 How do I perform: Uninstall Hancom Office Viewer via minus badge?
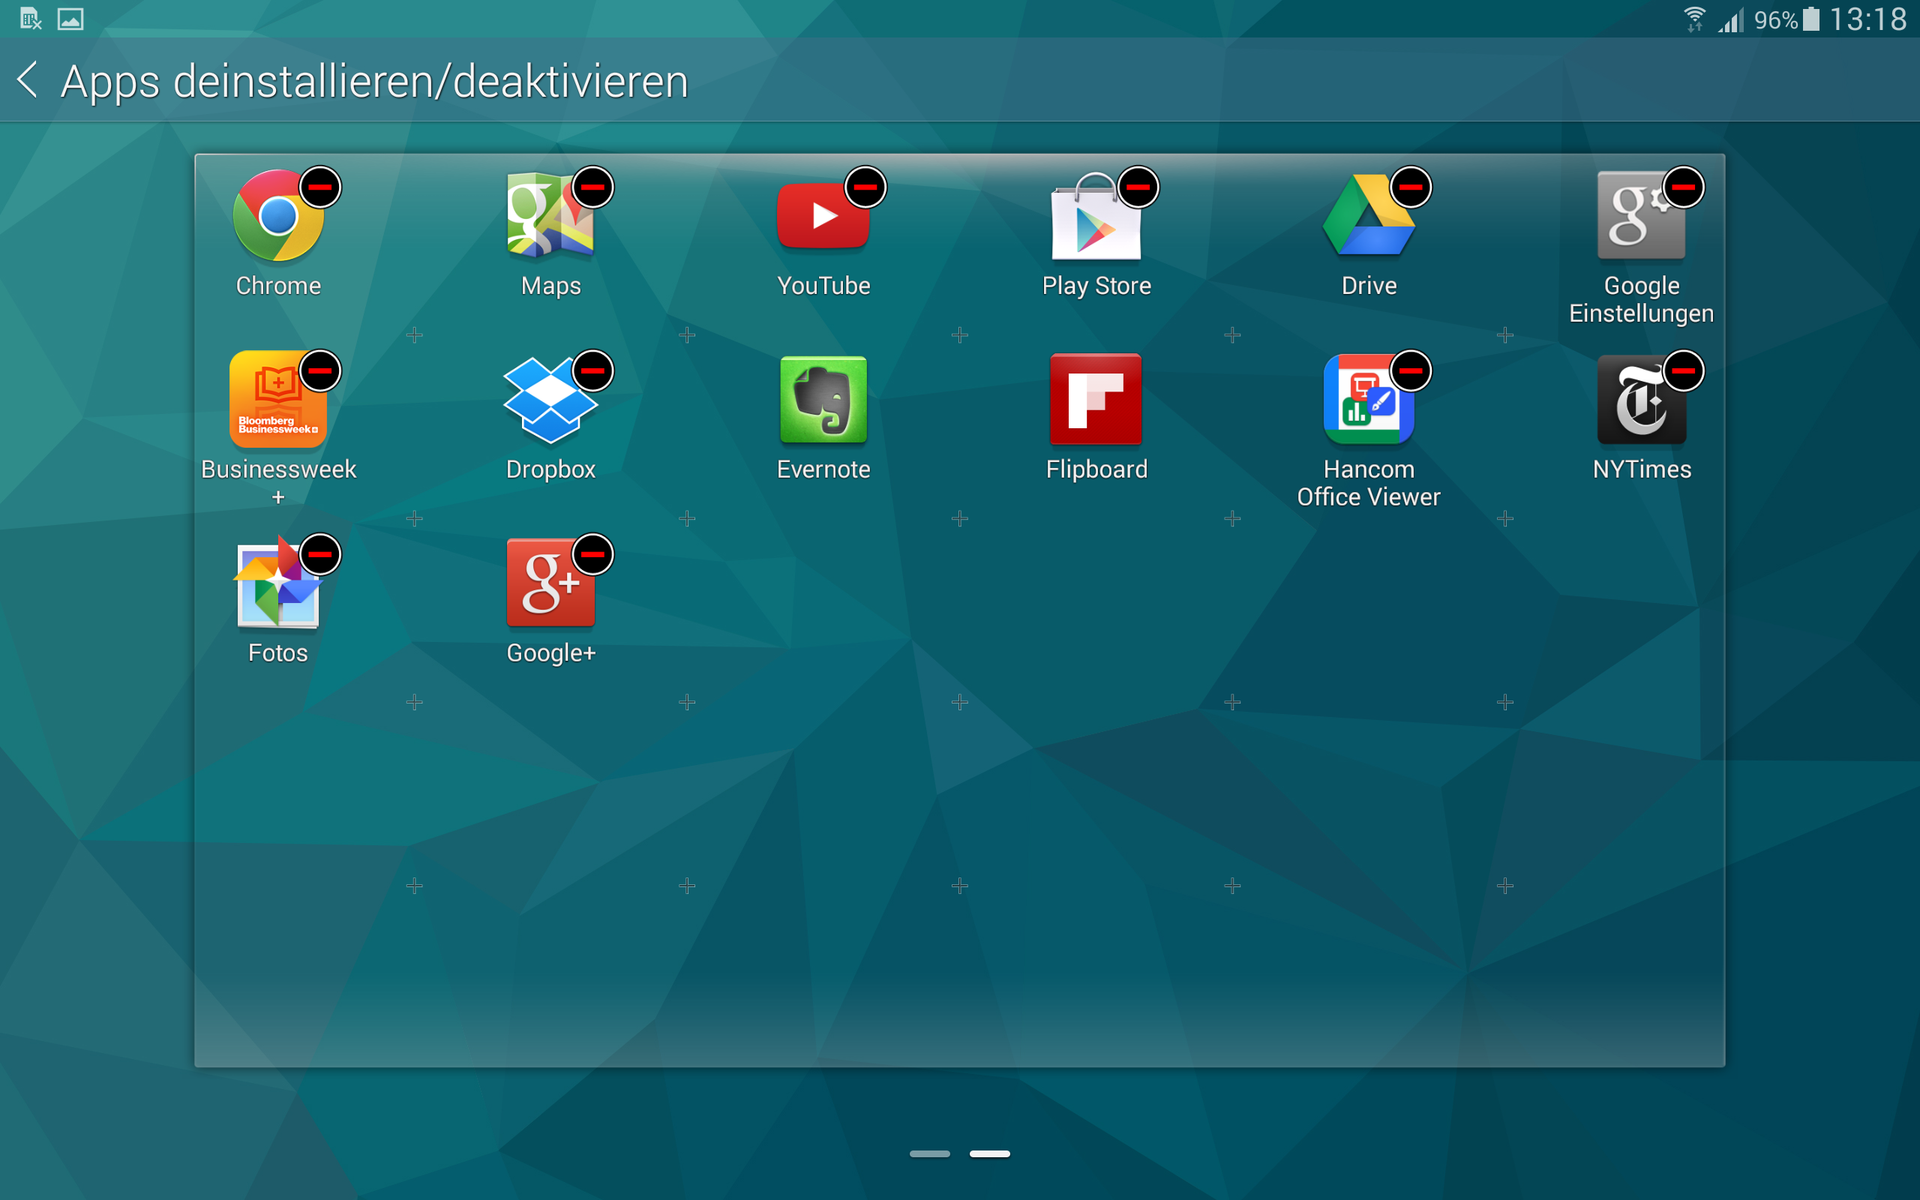tap(1411, 371)
